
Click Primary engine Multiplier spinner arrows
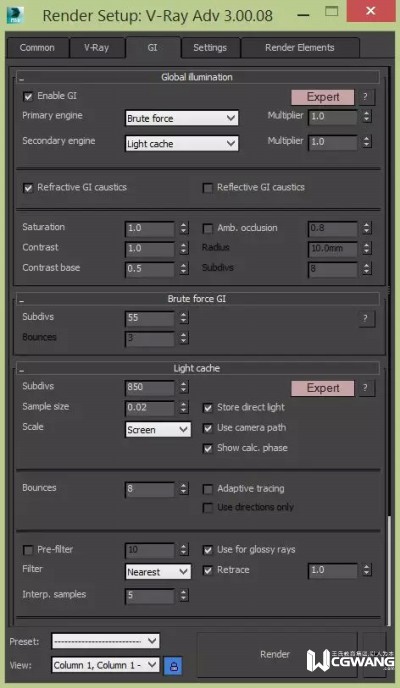pos(367,117)
